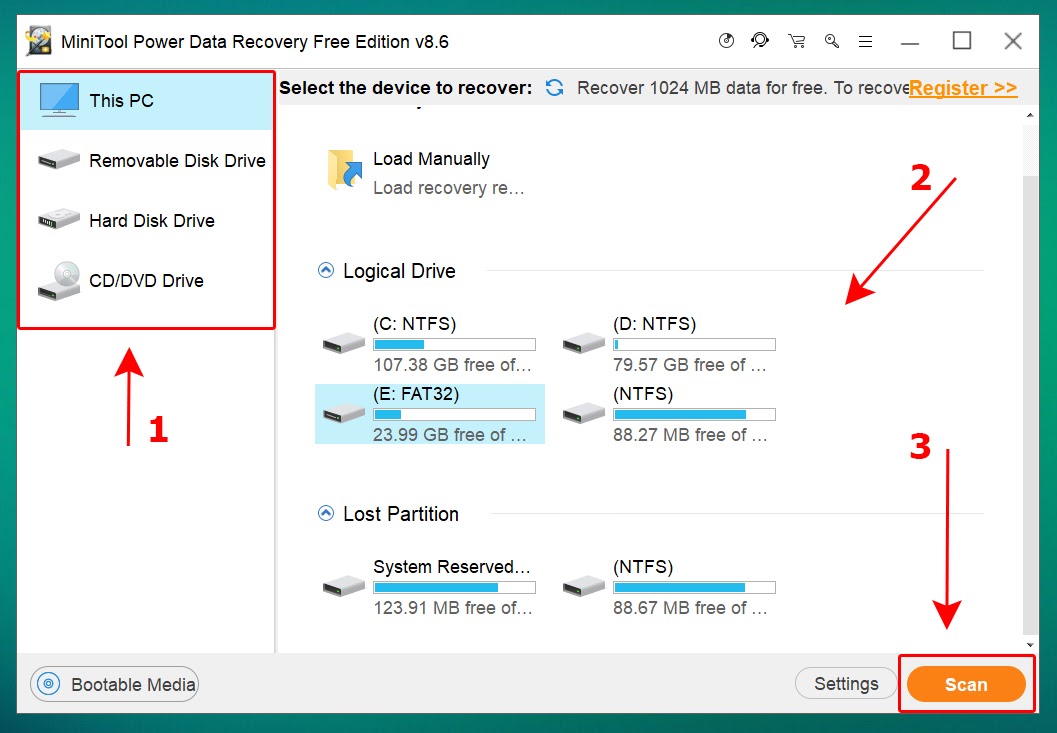The image size is (1057, 733).
Task: Click the key icon to enter license
Action: click(x=831, y=41)
